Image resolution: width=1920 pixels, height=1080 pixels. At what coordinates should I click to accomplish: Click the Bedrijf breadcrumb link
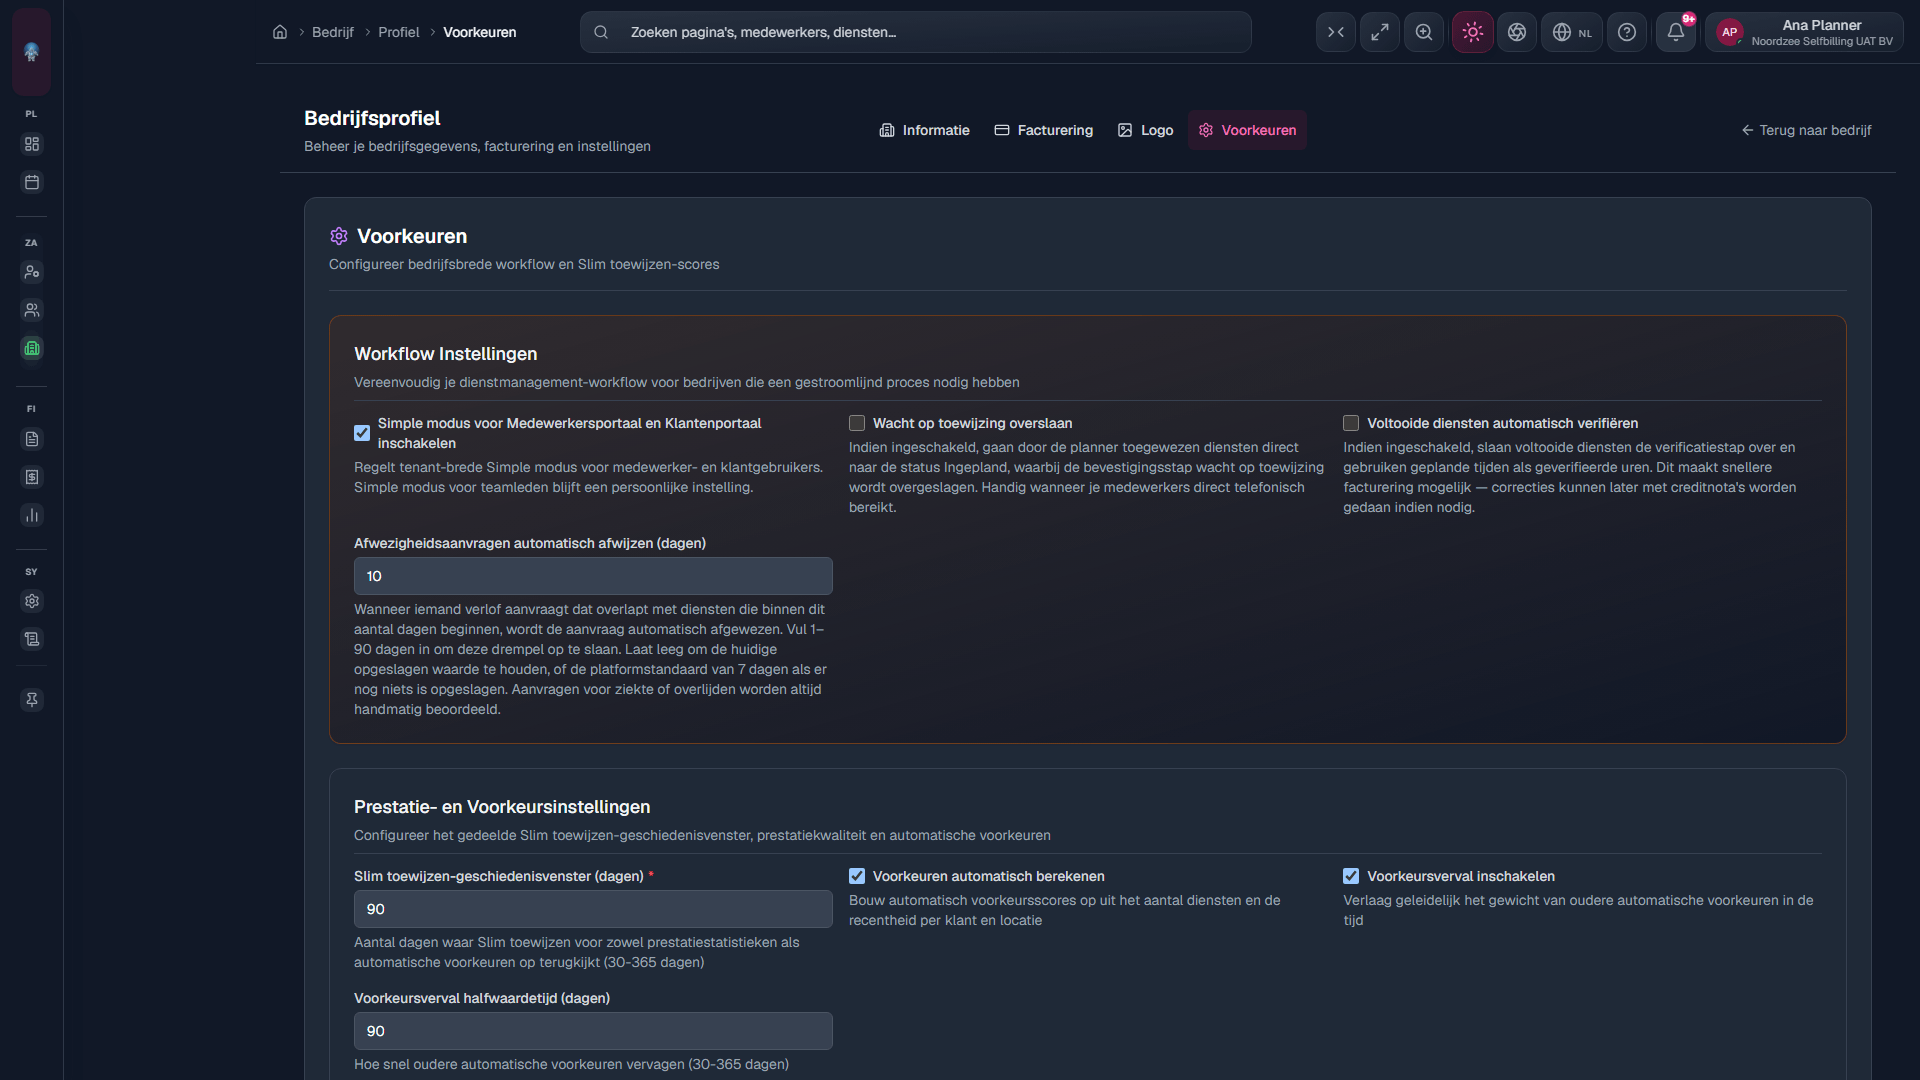[333, 32]
